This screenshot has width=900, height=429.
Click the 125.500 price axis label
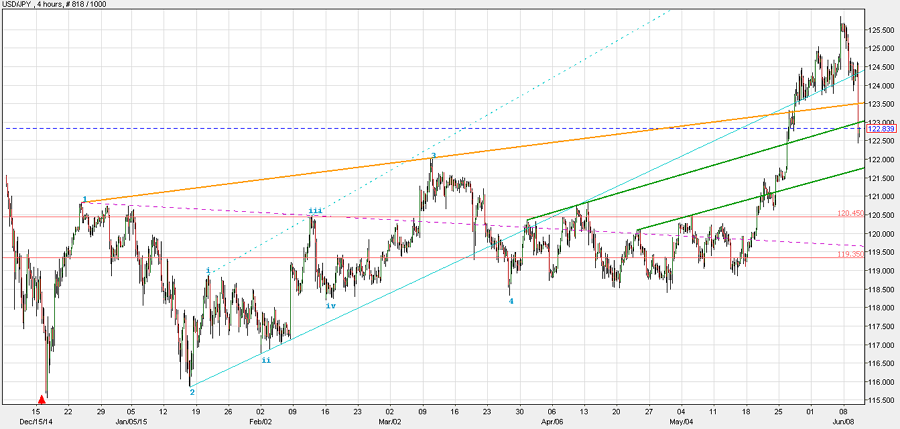[882, 30]
